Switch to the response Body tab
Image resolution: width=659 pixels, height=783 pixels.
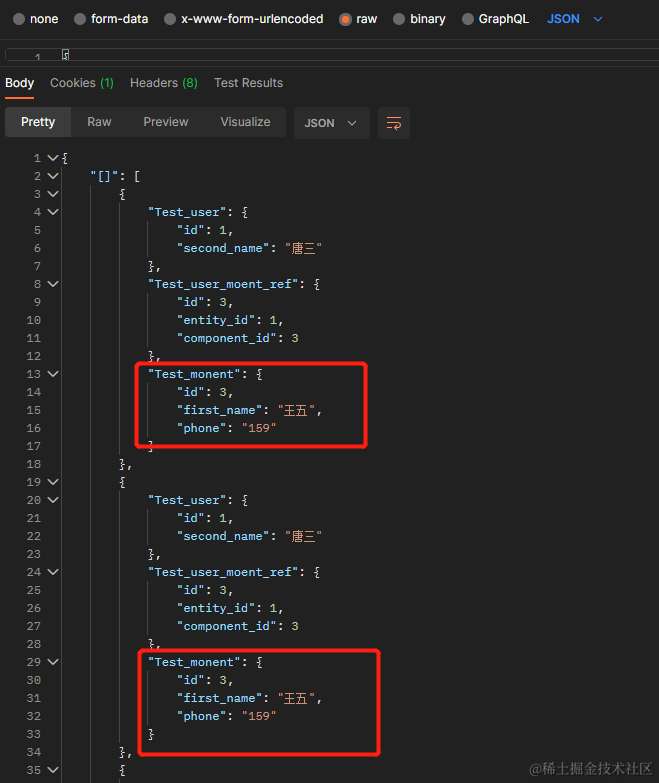point(19,83)
